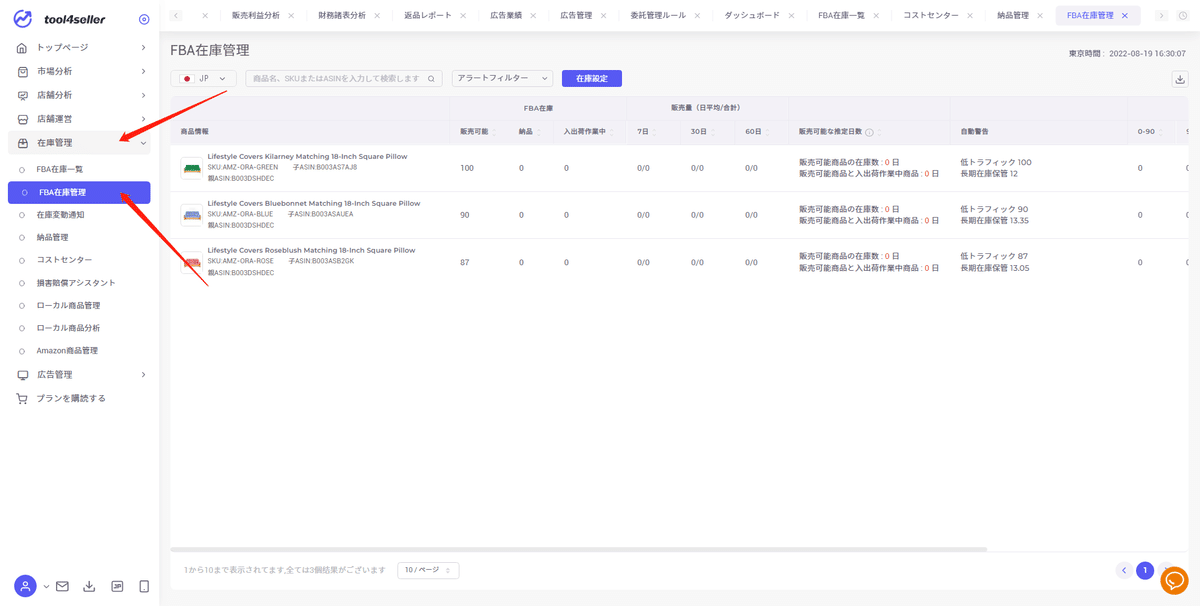The width and height of the screenshot is (1200, 606).
Task: Open 広告管理 via its monitor icon
Action: pyautogui.click(x=22, y=374)
